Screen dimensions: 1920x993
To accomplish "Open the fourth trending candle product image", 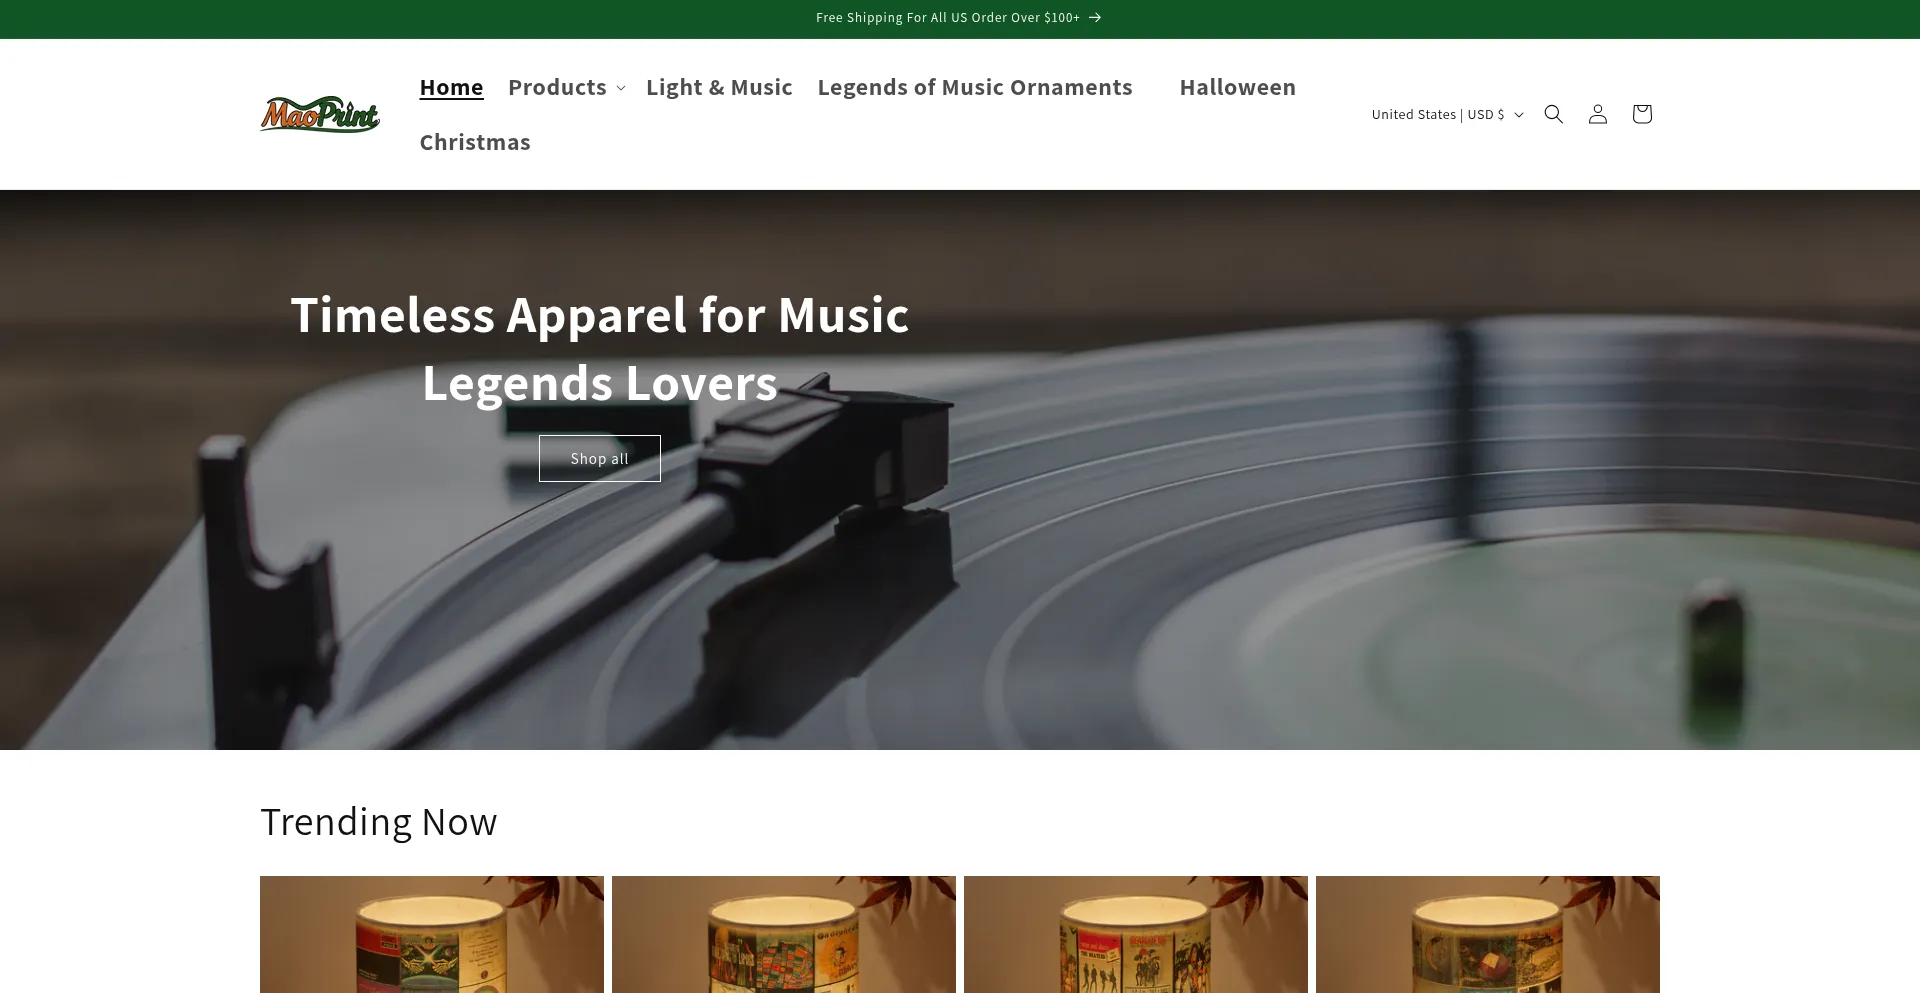I will 1488,934.
